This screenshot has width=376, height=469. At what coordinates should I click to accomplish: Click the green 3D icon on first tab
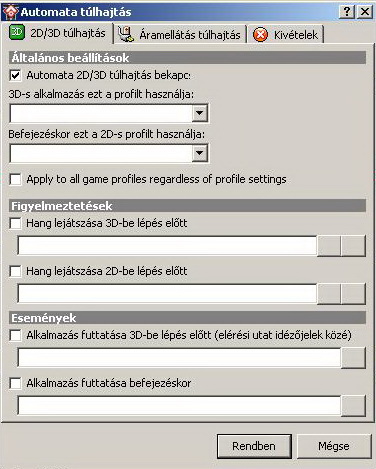click(17, 32)
